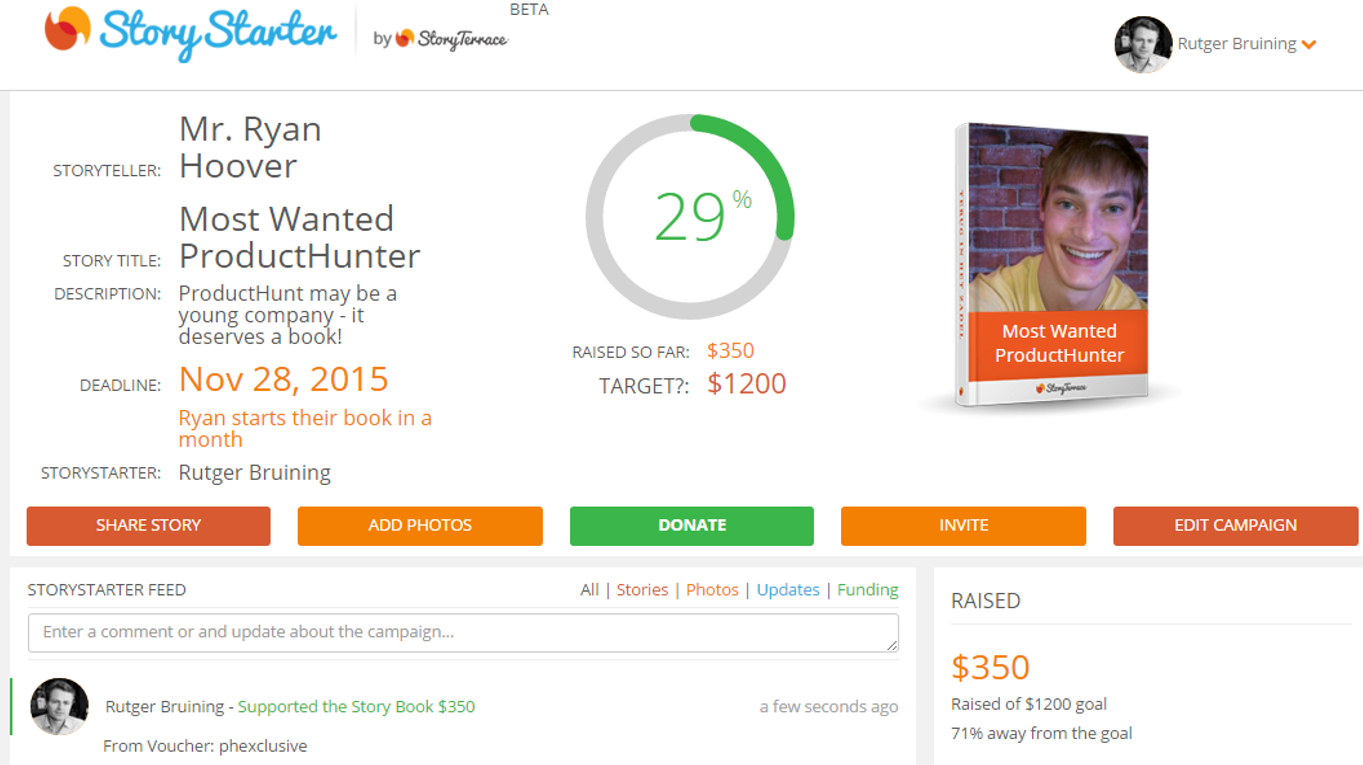The height and width of the screenshot is (765, 1363).
Task: Click 'Supported the Story Book $350' feed text
Action: click(x=356, y=707)
